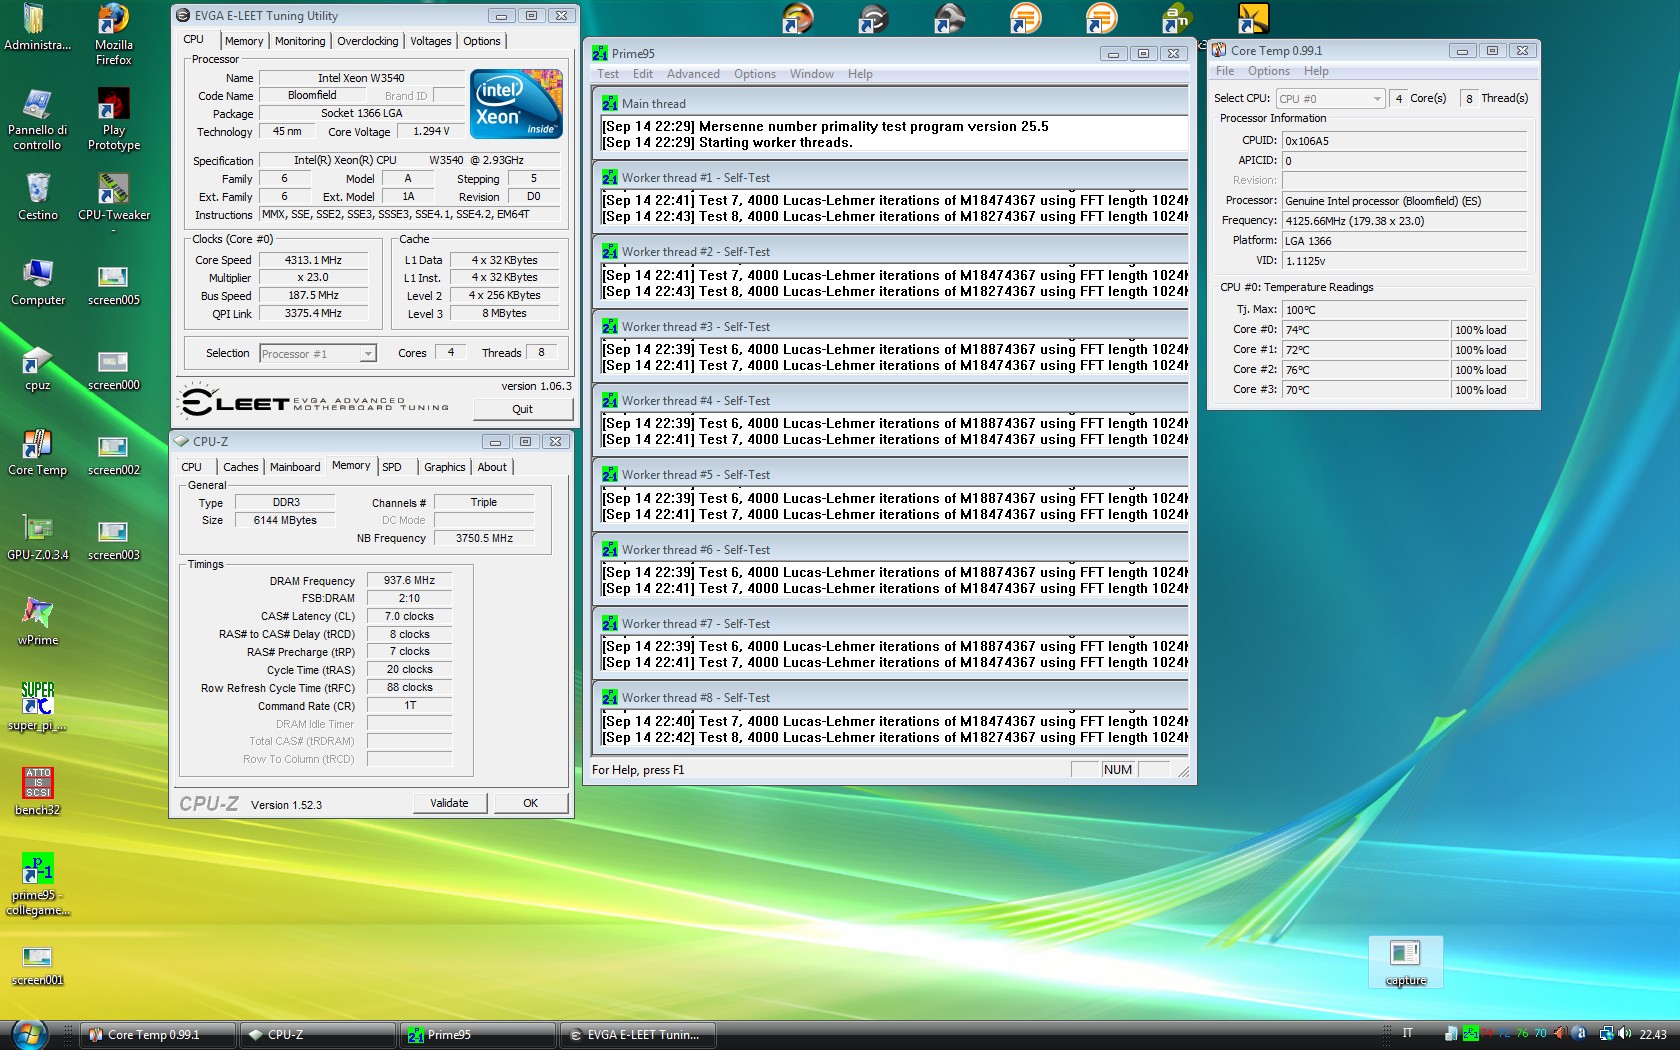This screenshot has width=1680, height=1050.
Task: Click the Windows Start orb
Action: tap(29, 1034)
